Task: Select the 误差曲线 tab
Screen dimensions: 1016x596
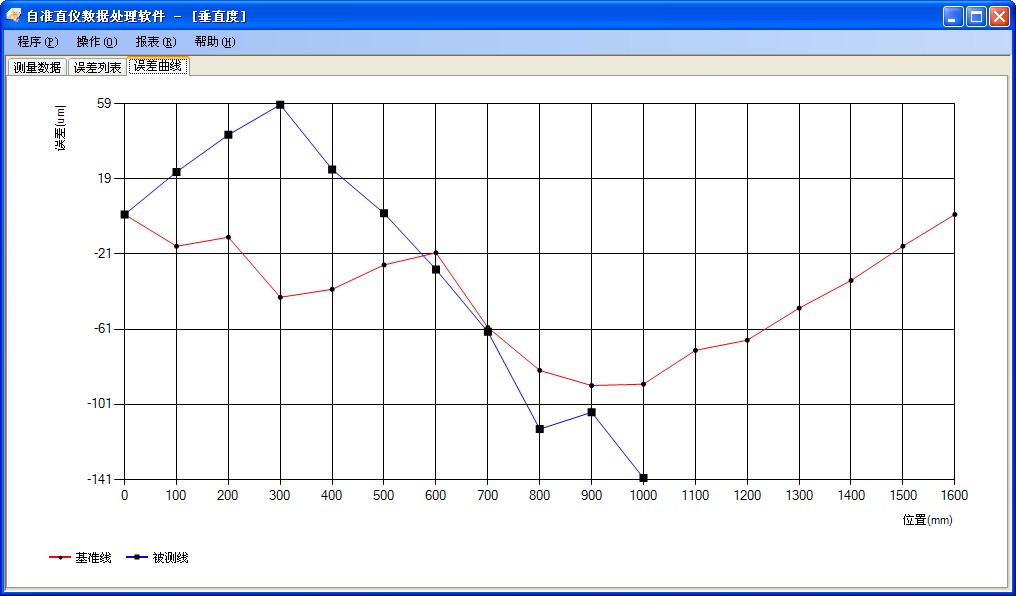Action: pos(158,66)
